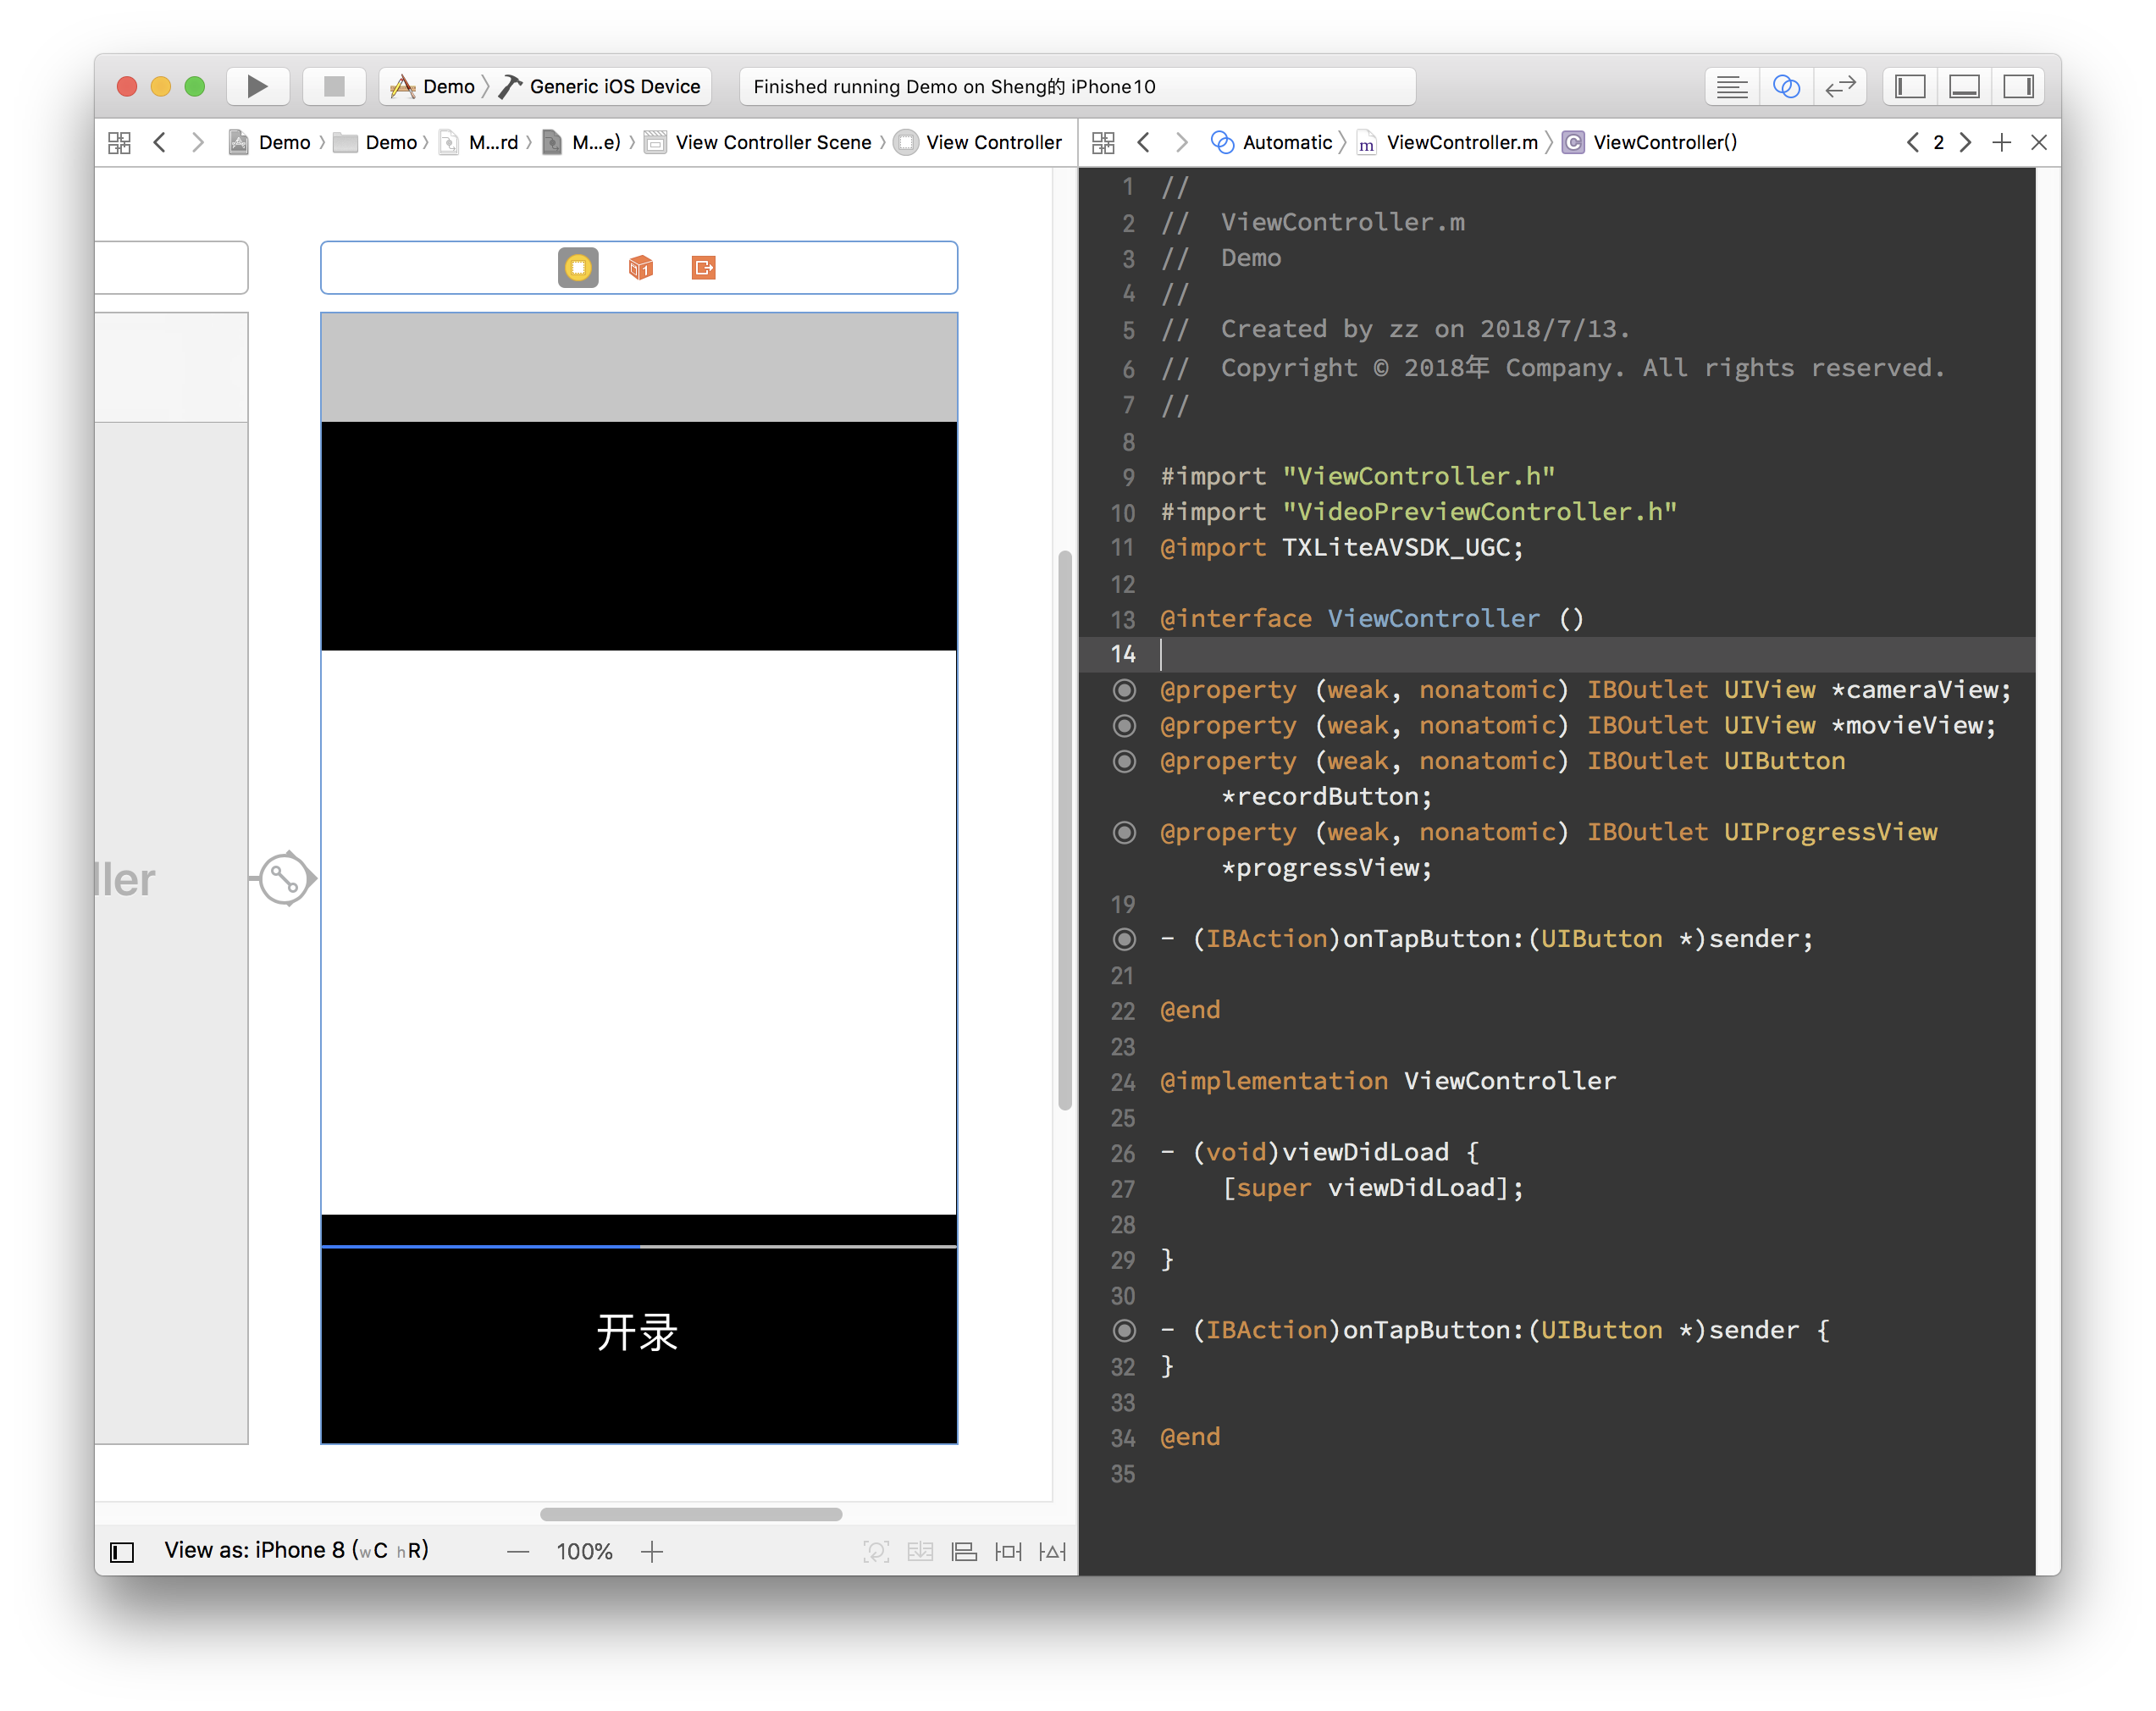This screenshot has width=2156, height=1711.
Task: Select the Assistant editor button
Action: pyautogui.click(x=1786, y=87)
